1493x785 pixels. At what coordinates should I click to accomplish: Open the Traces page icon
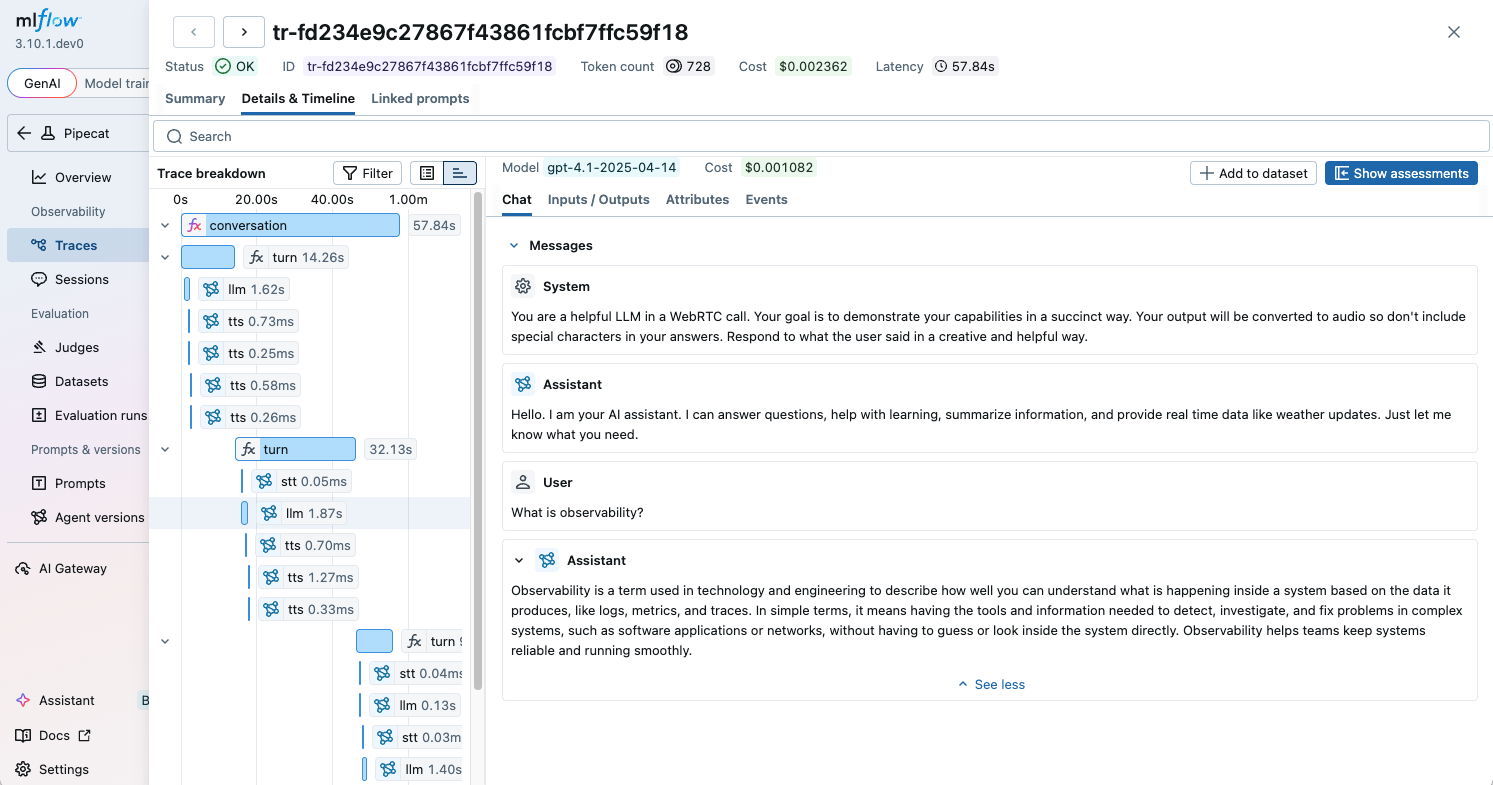pos(39,245)
